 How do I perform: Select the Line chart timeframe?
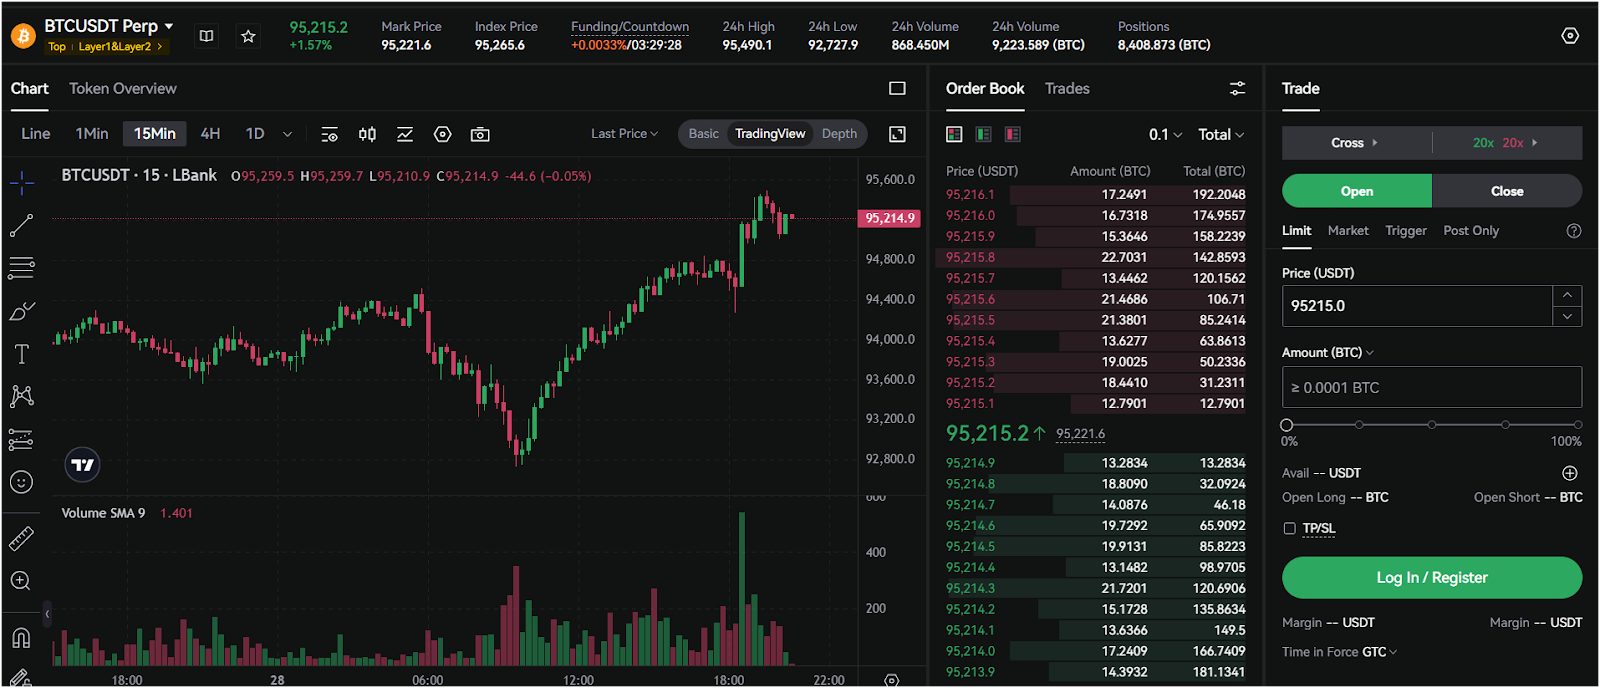(36, 134)
